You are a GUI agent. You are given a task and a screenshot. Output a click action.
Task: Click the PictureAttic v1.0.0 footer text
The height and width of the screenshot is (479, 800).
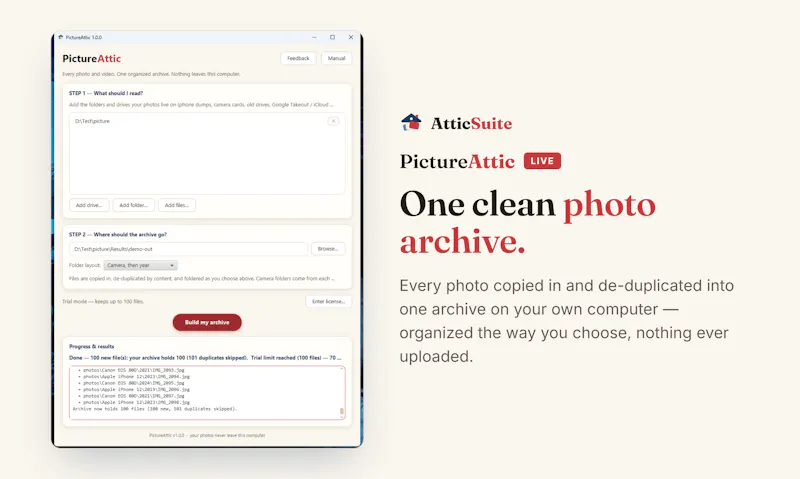(x=207, y=436)
